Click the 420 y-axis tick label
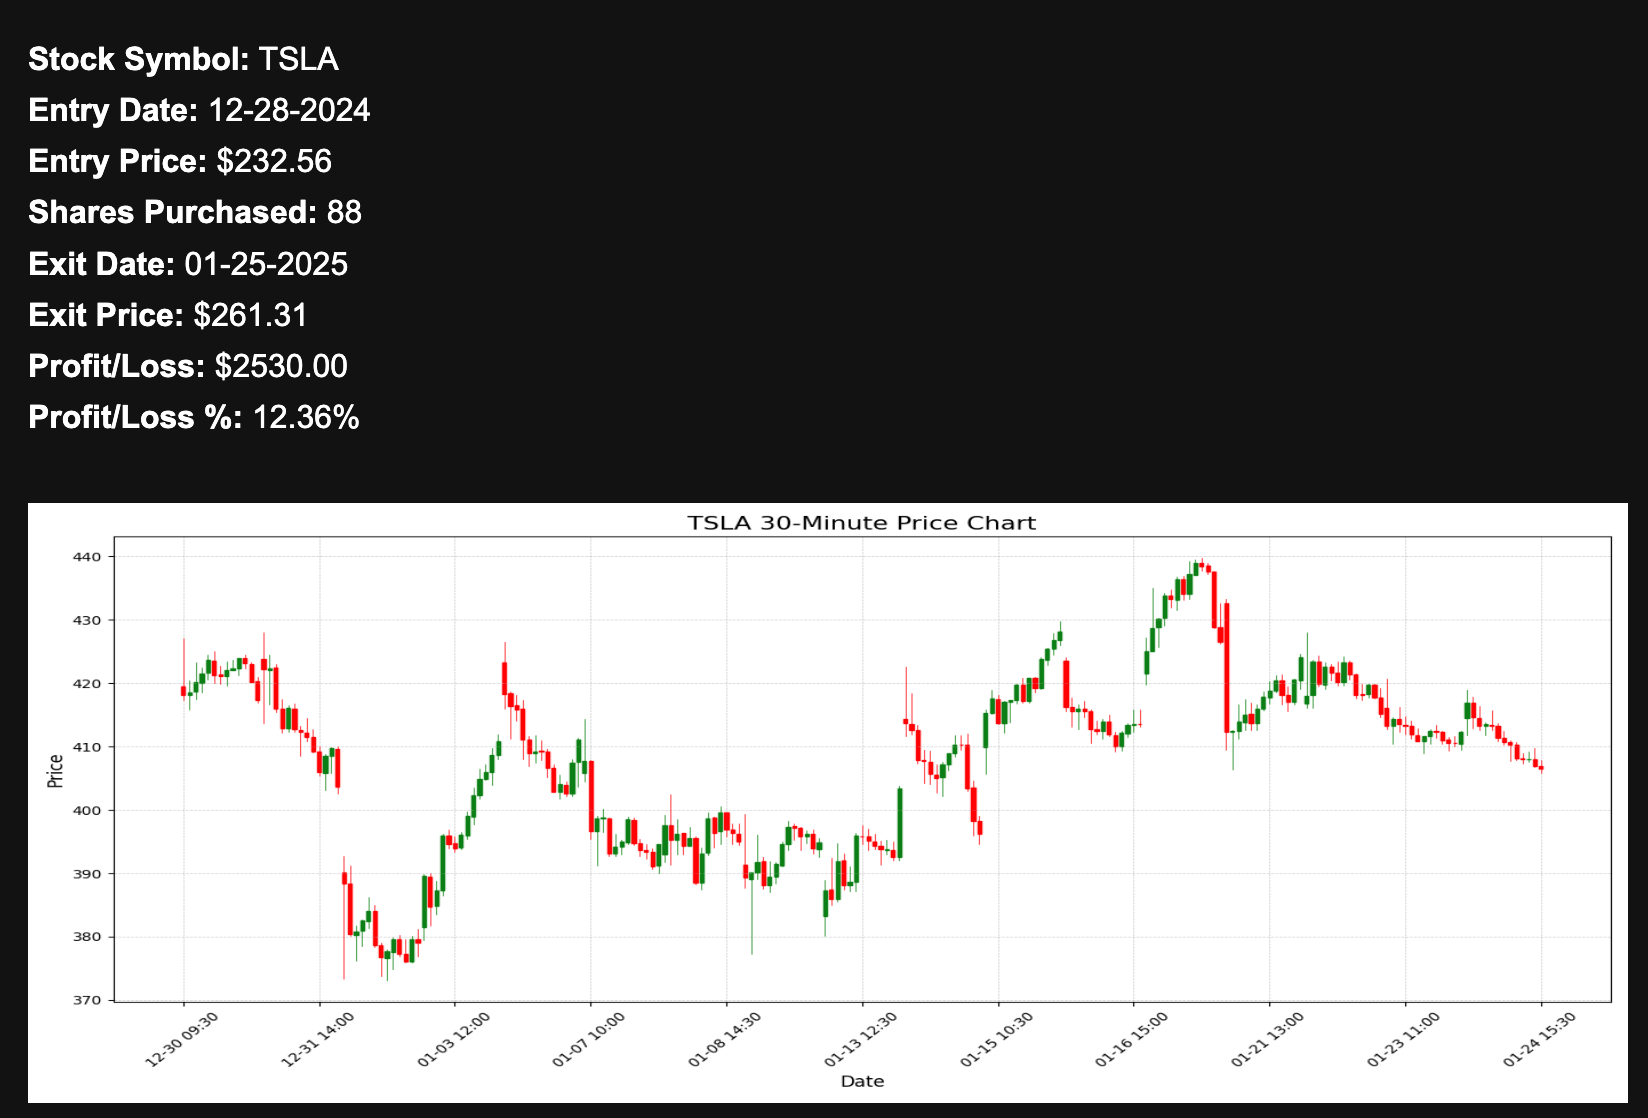Screen dimensions: 1648x1118 coord(88,684)
